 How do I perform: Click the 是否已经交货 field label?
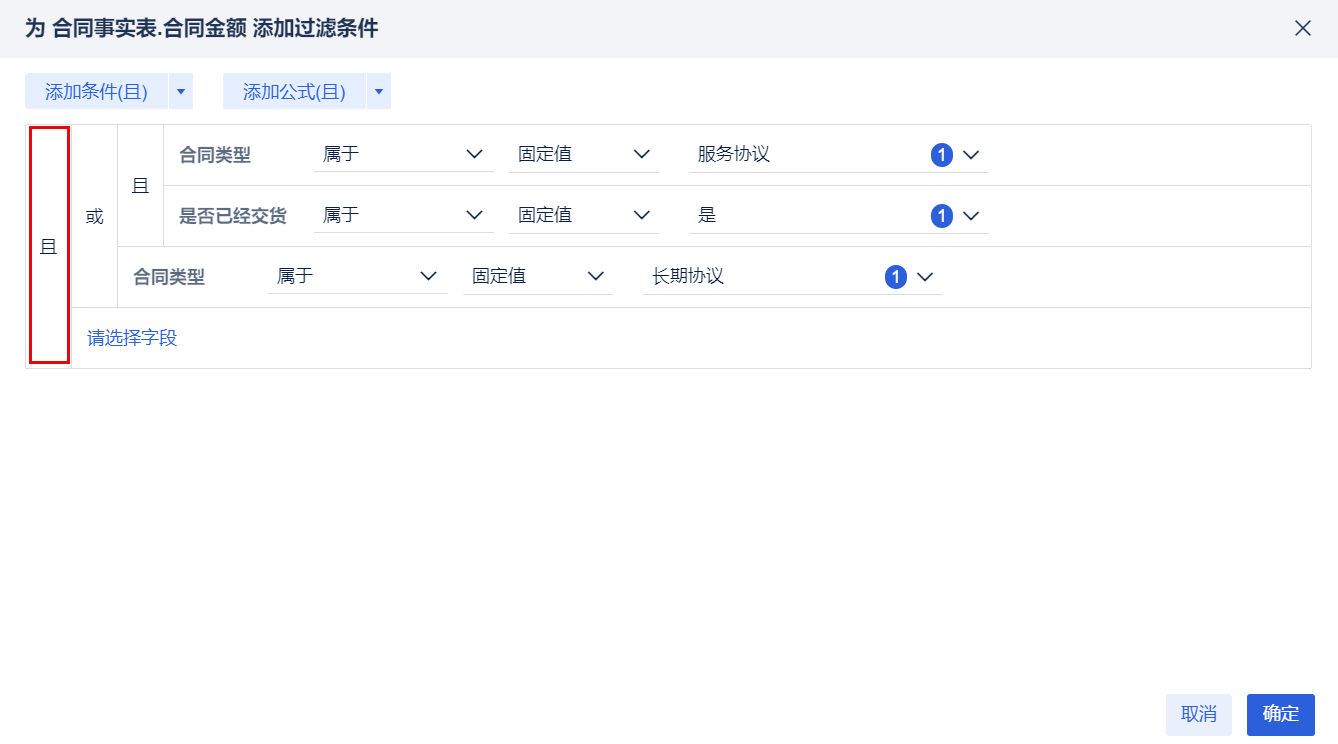[233, 216]
